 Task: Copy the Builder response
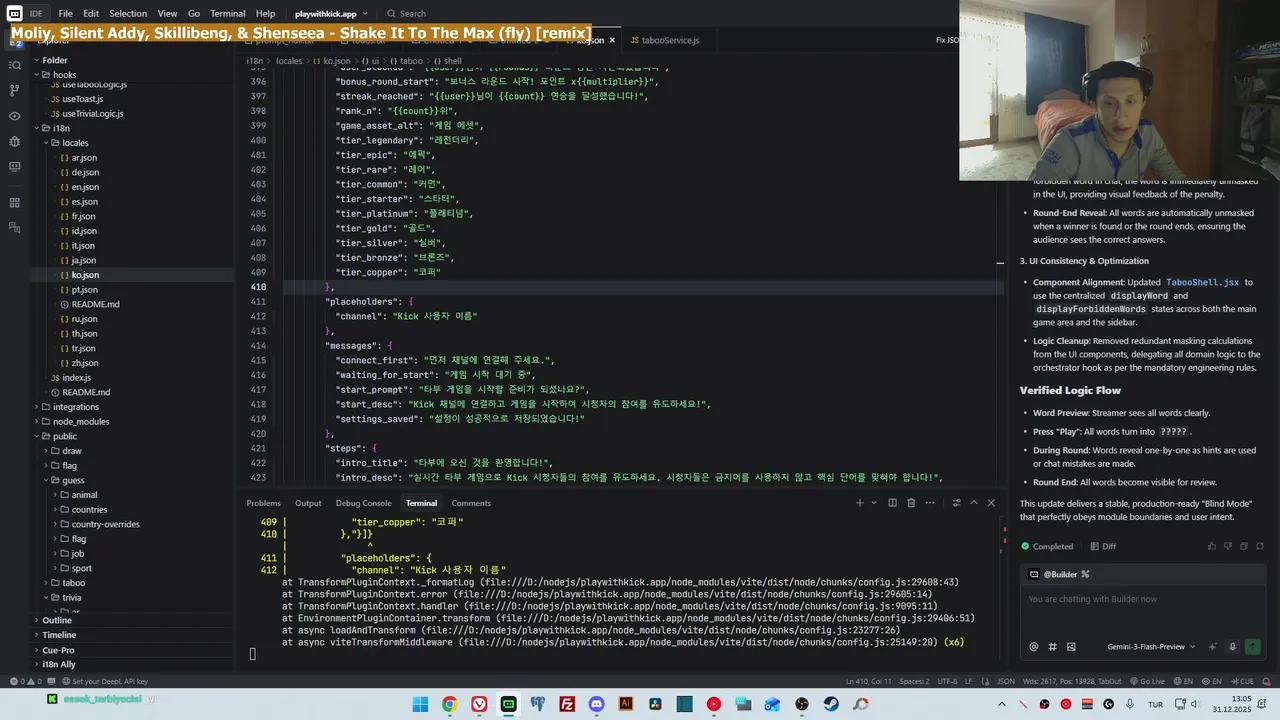coord(1244,546)
